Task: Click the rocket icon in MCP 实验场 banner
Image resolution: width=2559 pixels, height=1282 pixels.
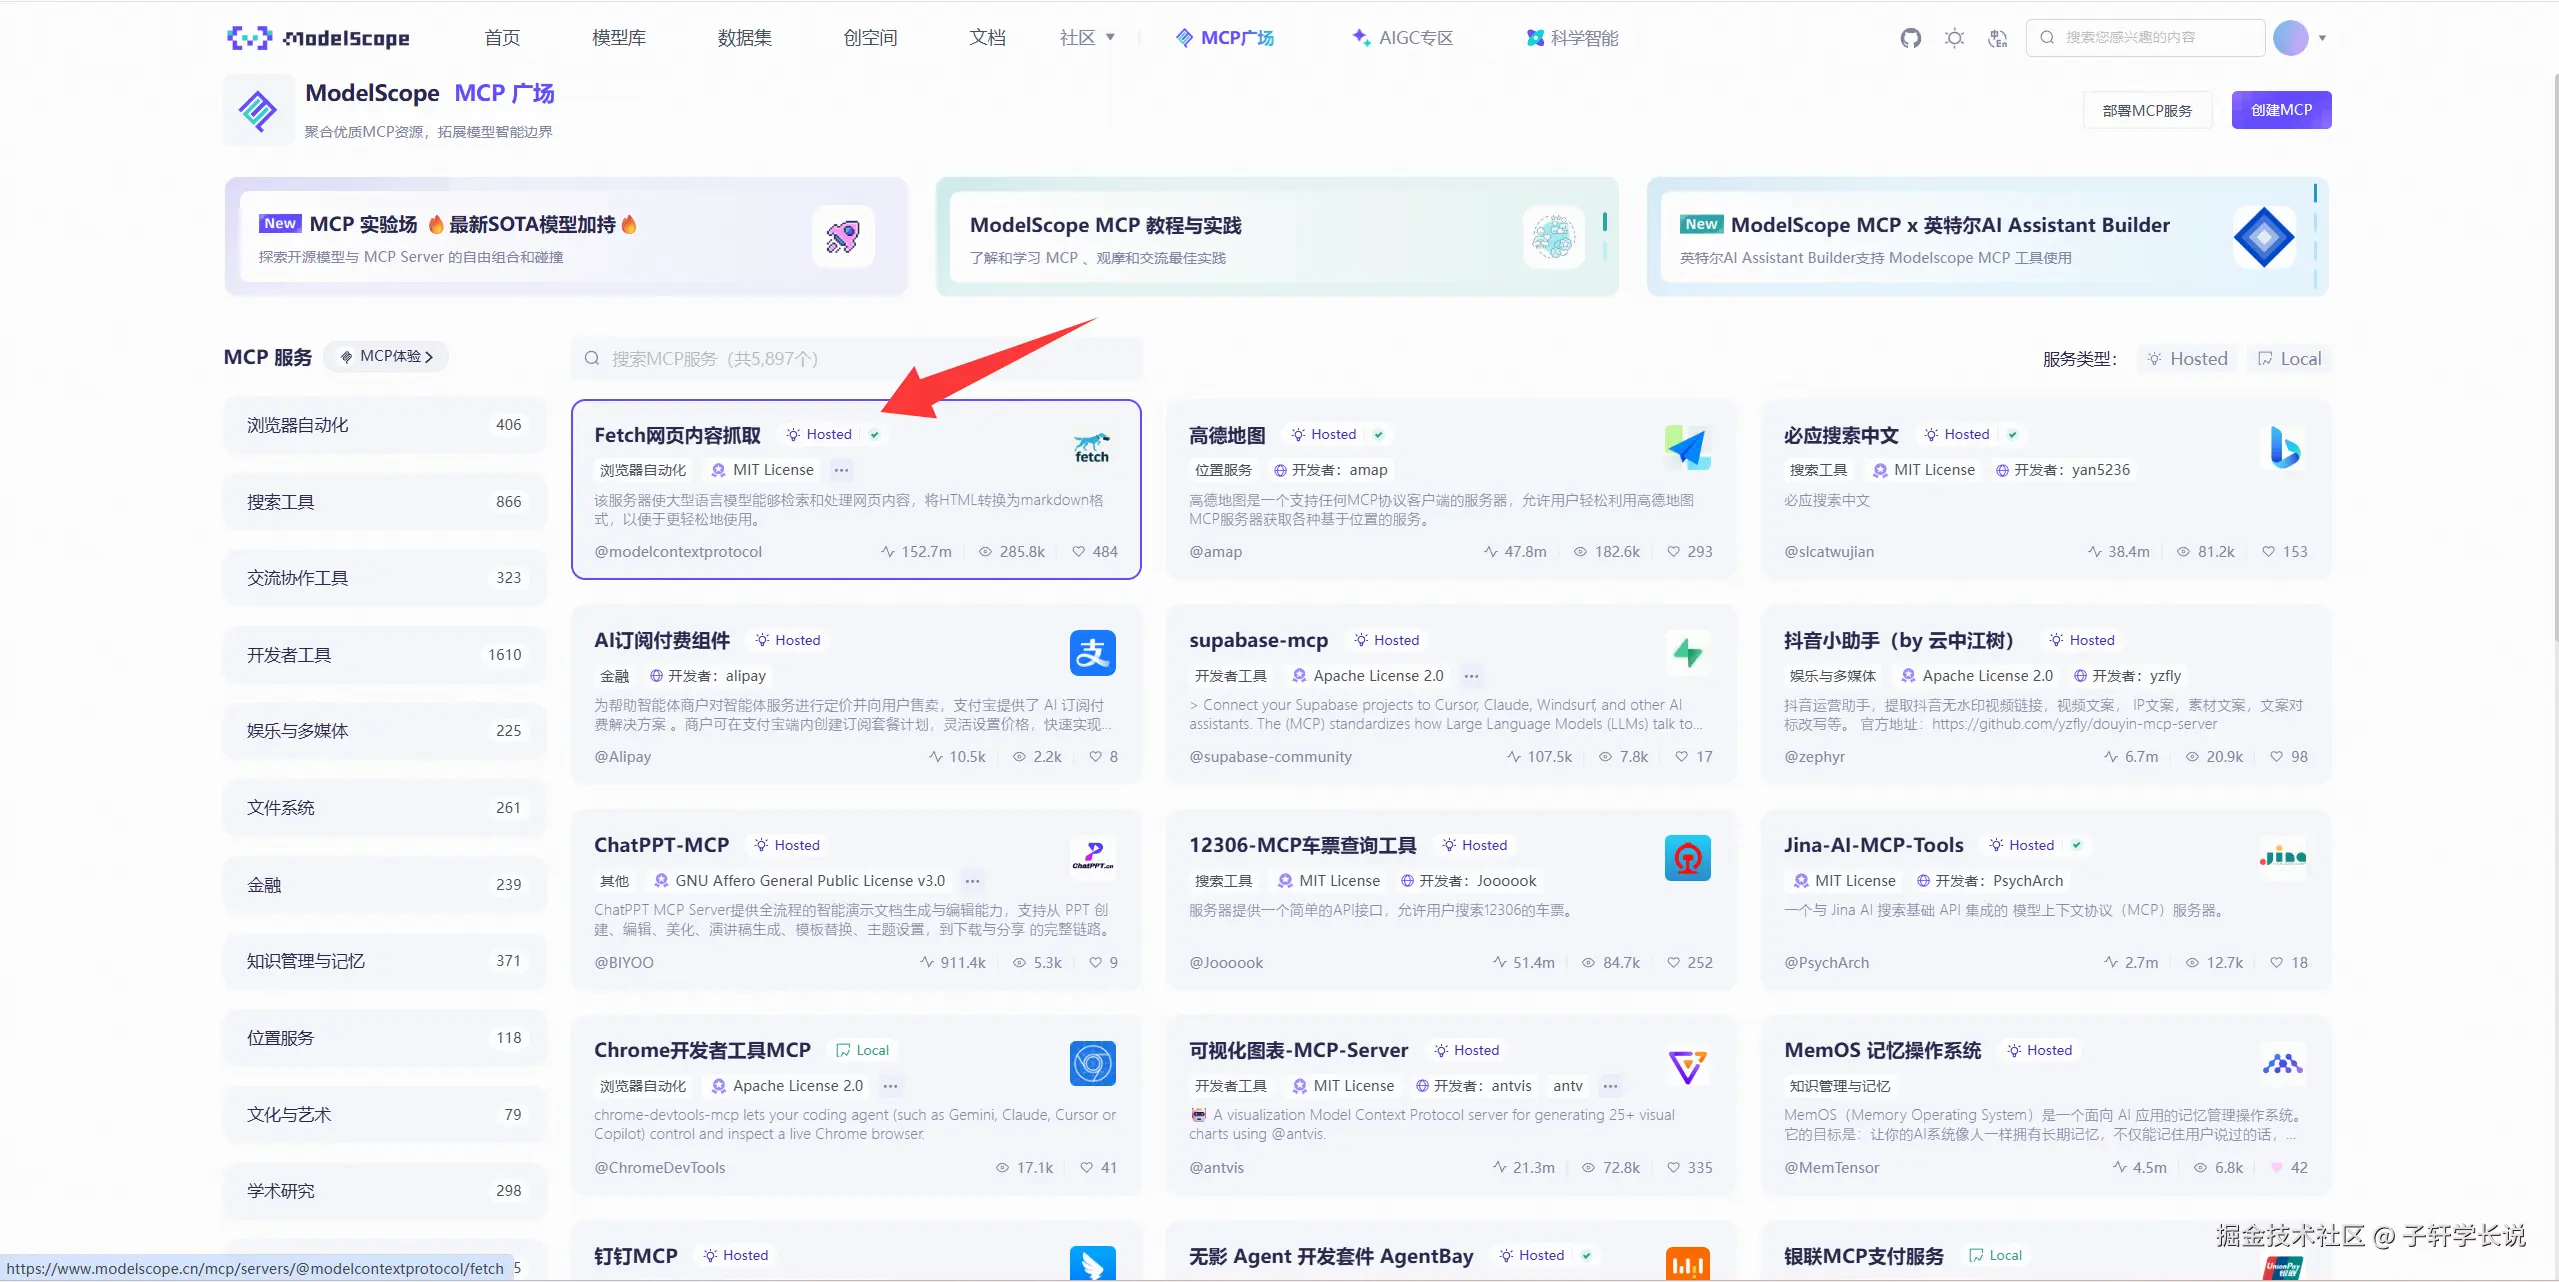Action: [842, 237]
